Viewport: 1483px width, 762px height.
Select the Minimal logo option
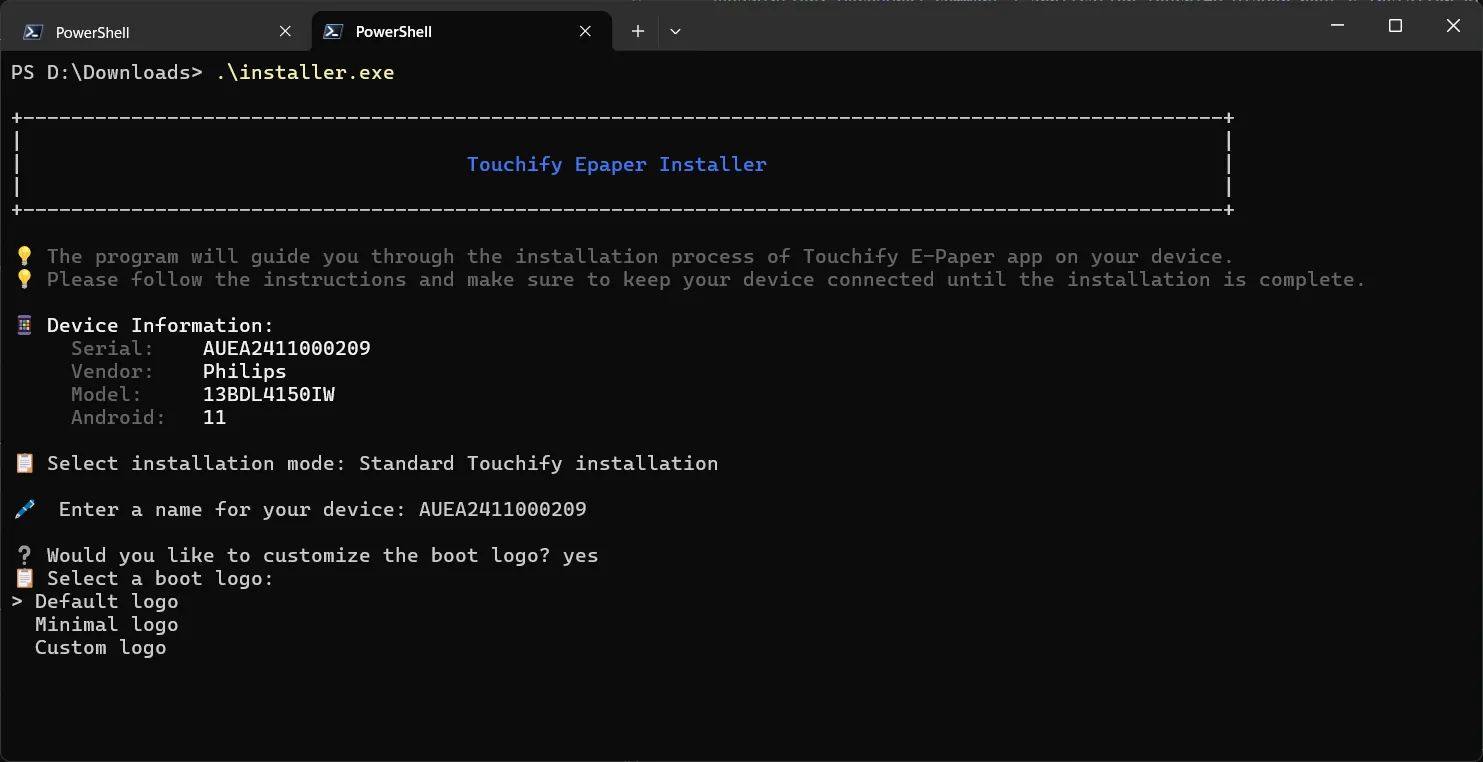[x=107, y=625]
